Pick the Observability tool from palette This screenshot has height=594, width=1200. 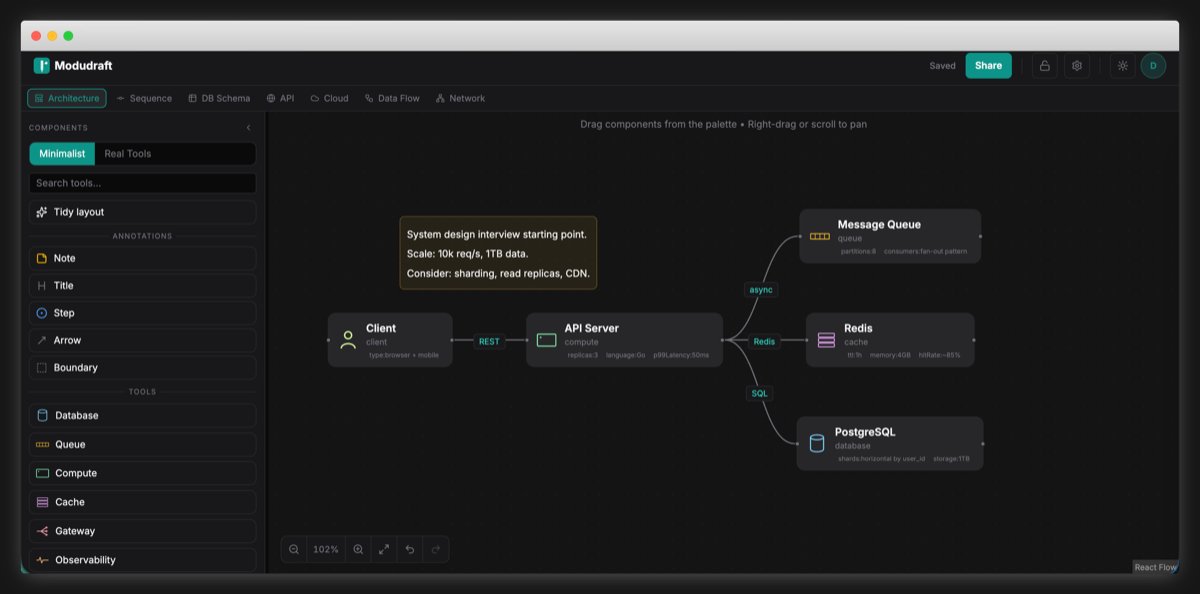(142, 560)
